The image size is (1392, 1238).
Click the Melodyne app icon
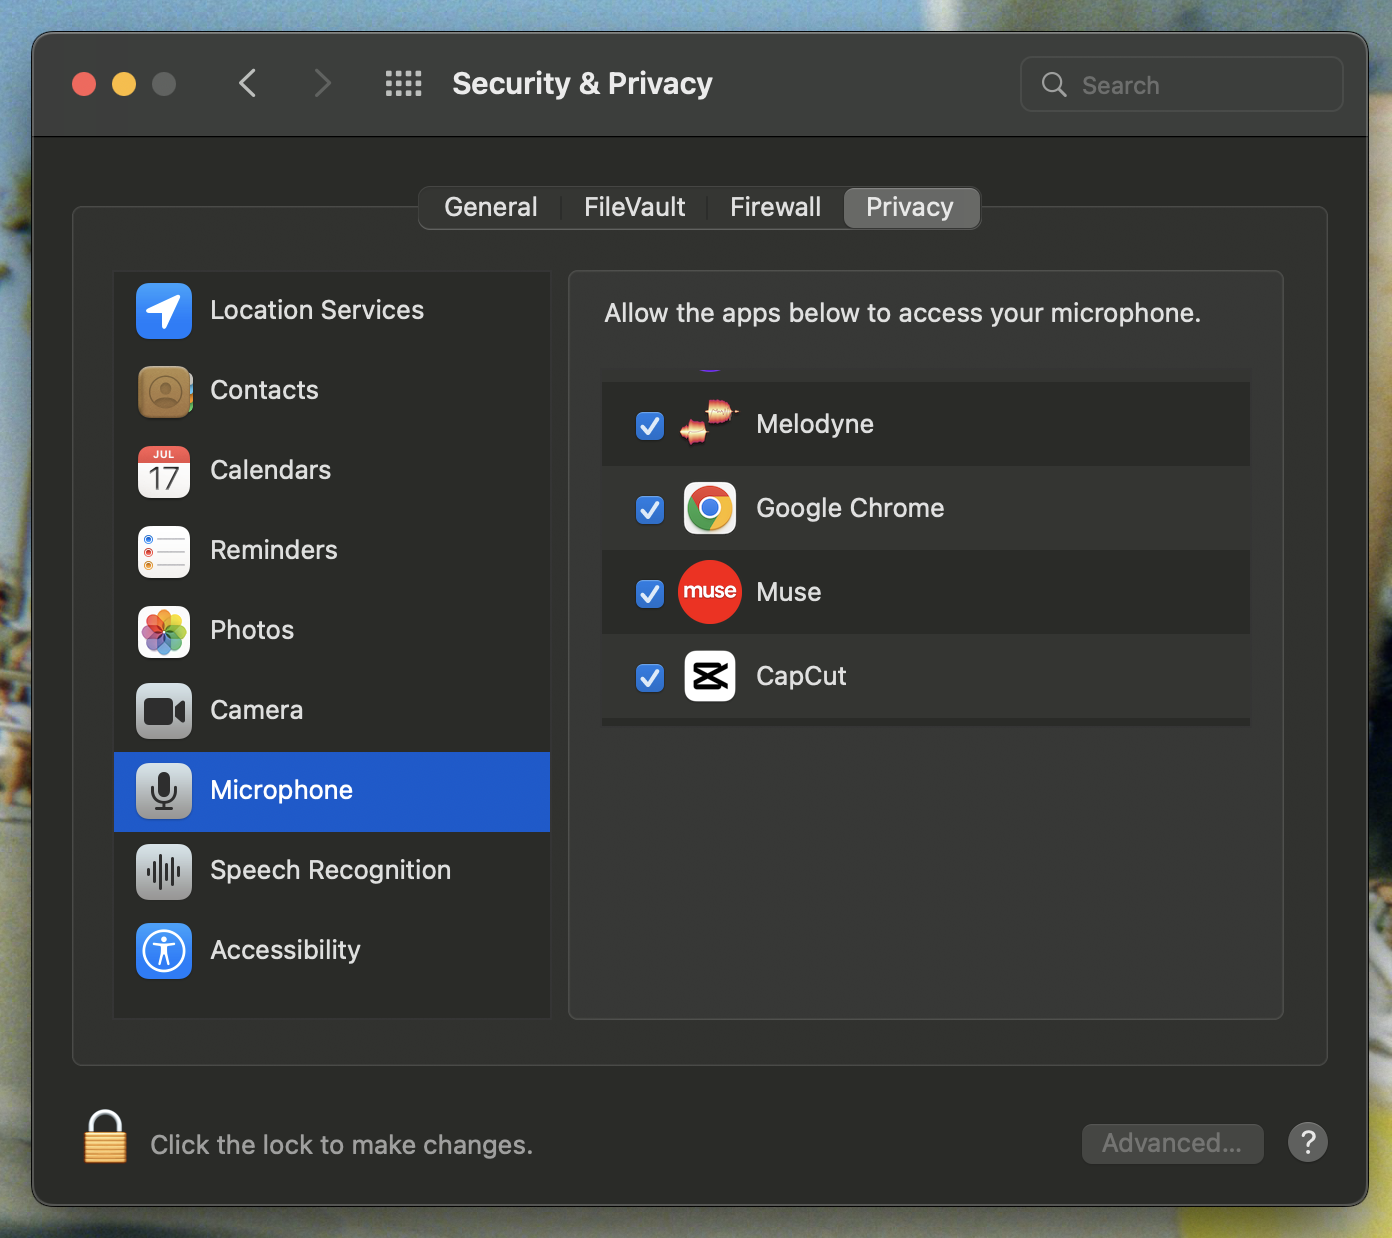(709, 423)
